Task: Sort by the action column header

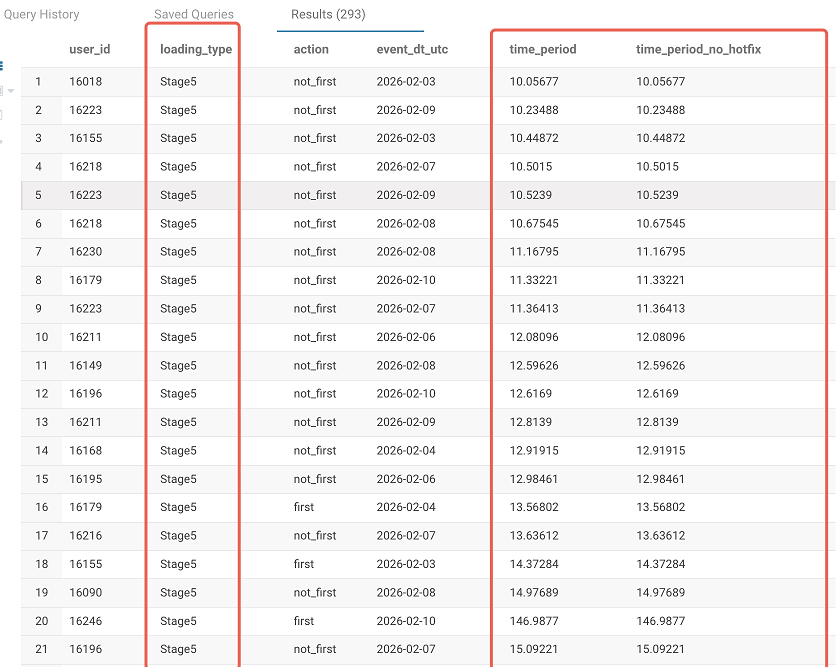Action: (x=311, y=49)
